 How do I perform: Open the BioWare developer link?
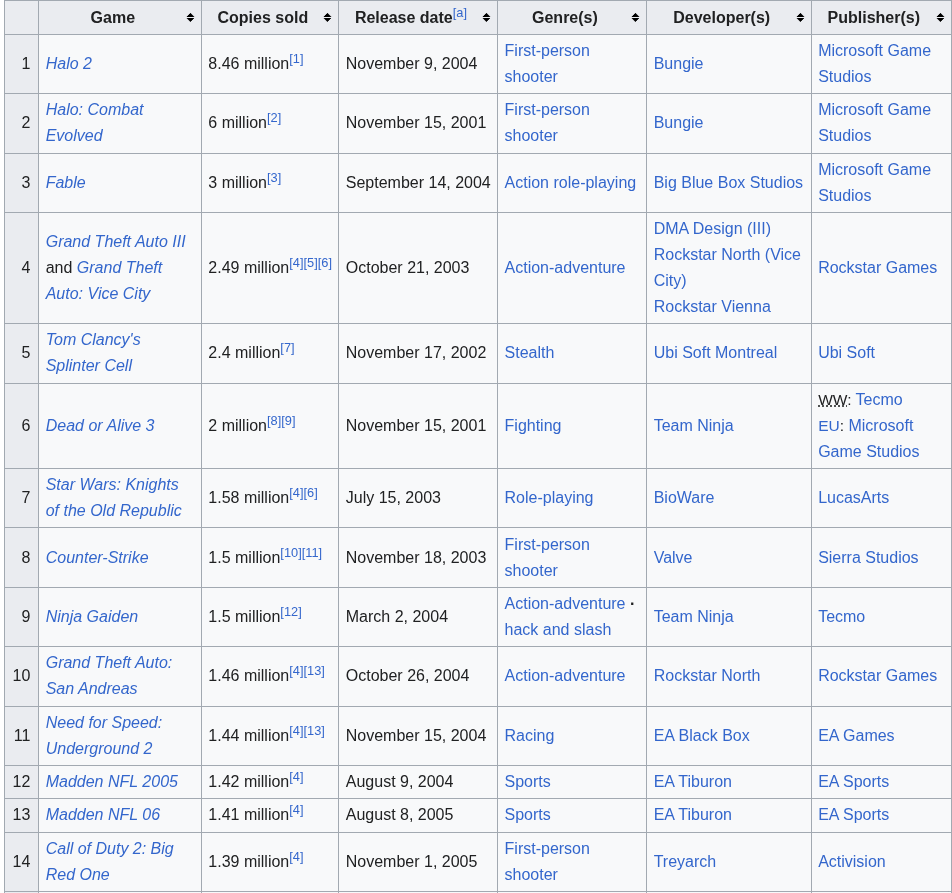(x=684, y=497)
